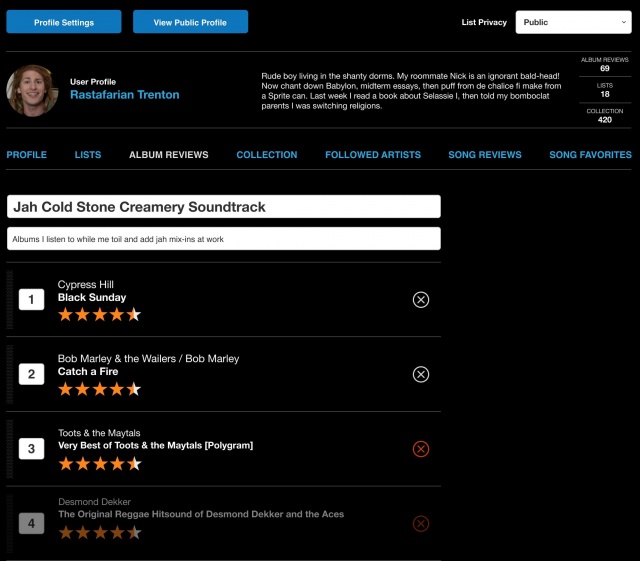
Task: Open the Song Favorites tab
Action: coord(590,155)
